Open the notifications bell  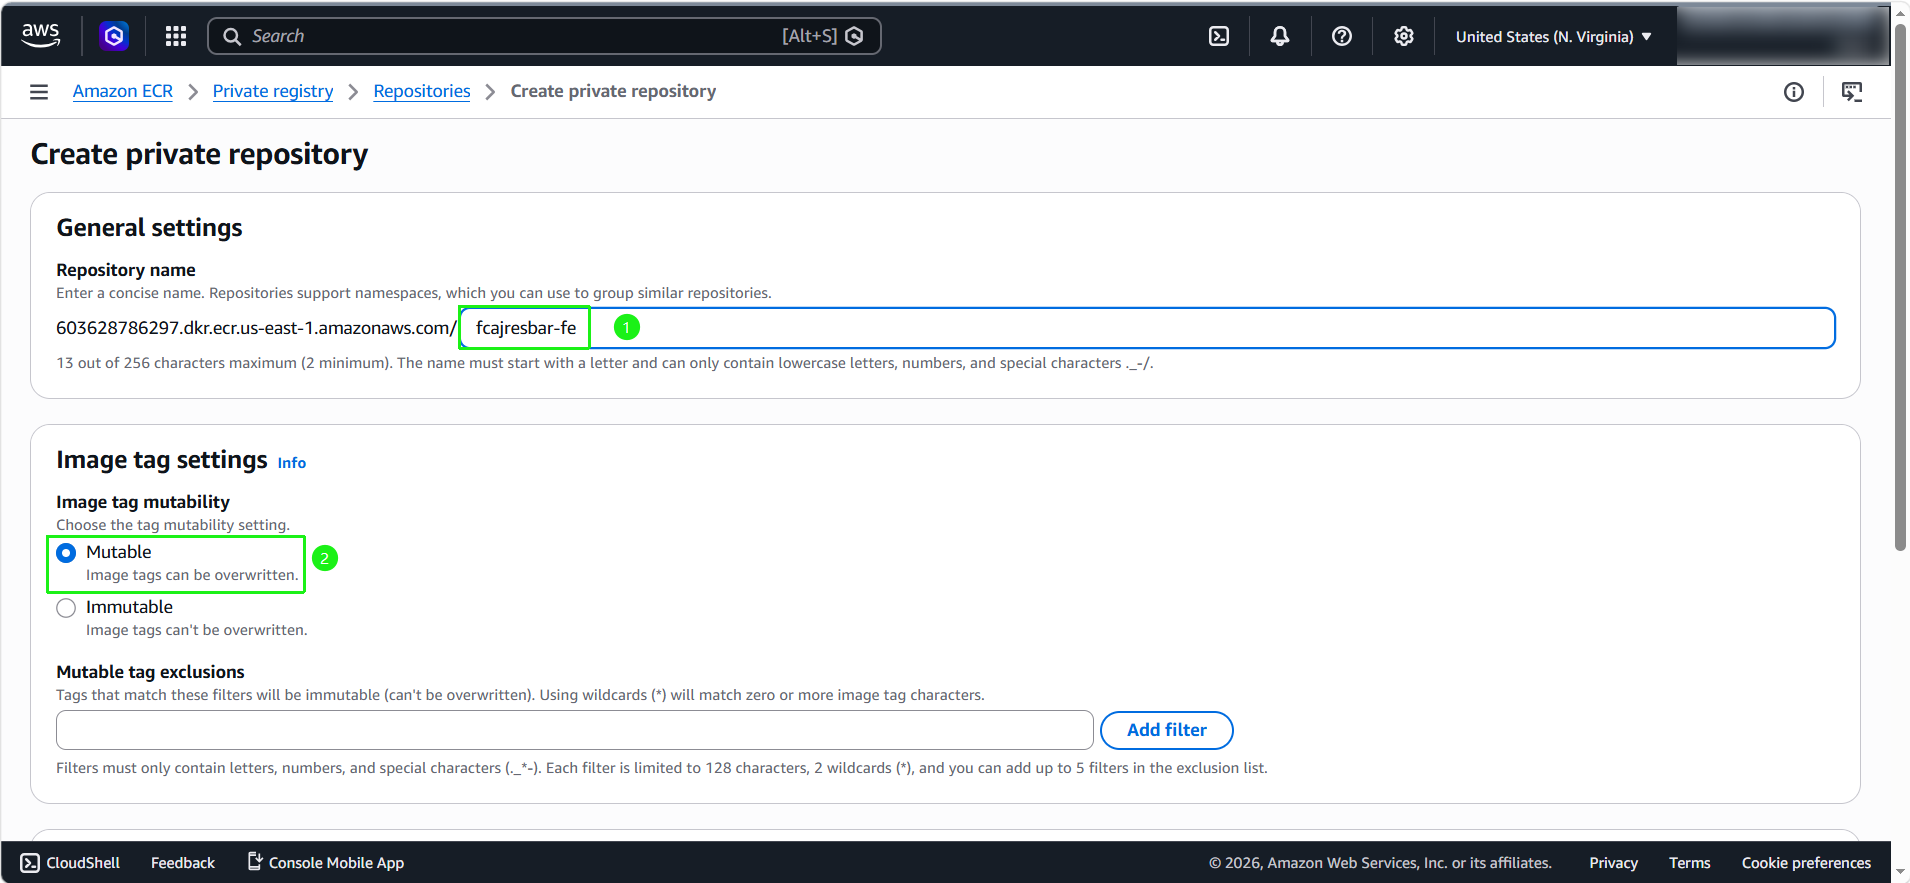[1280, 36]
